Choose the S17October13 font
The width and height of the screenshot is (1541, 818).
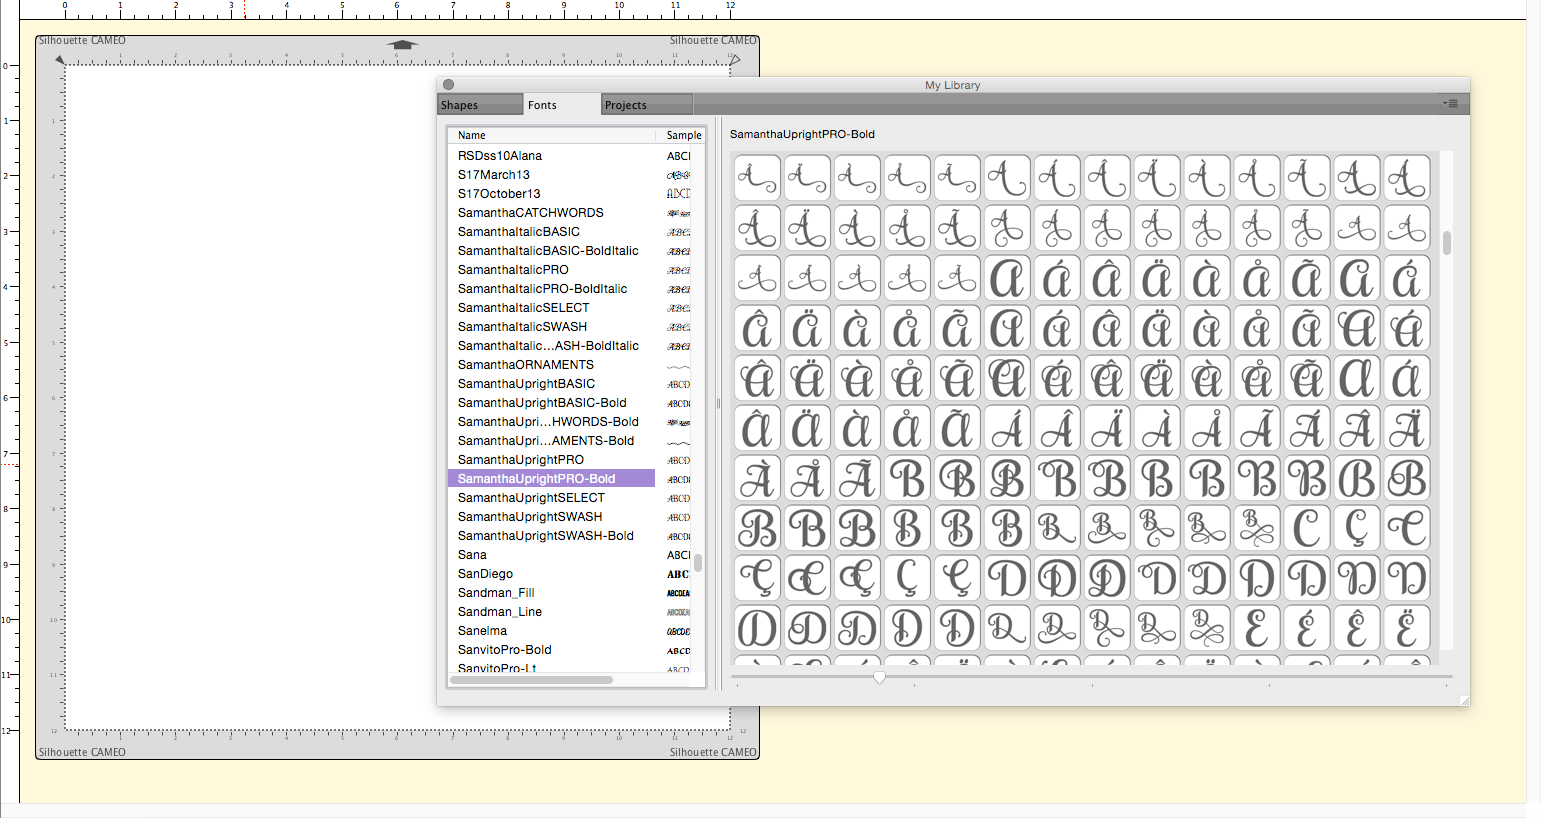570,194
